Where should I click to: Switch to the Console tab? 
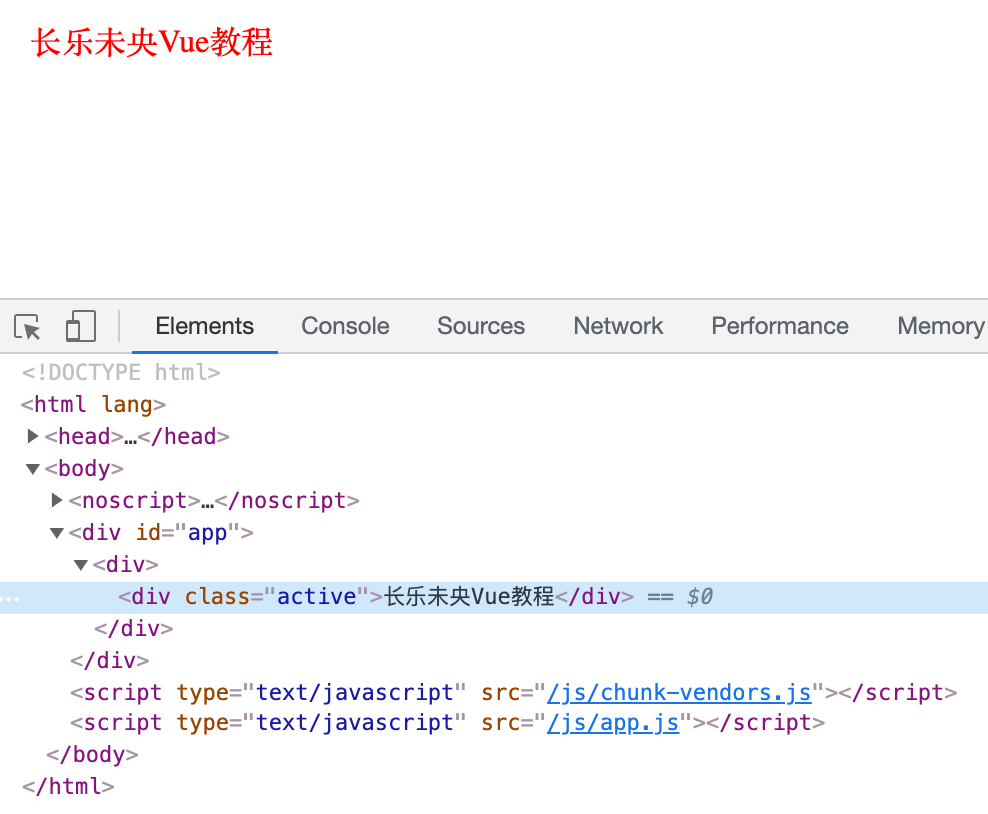click(x=345, y=326)
